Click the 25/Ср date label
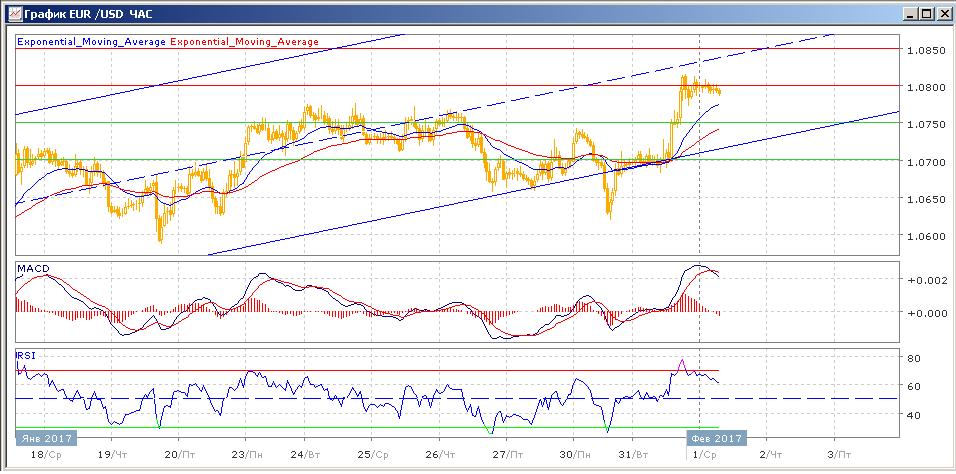The image size is (956, 474). [373, 455]
